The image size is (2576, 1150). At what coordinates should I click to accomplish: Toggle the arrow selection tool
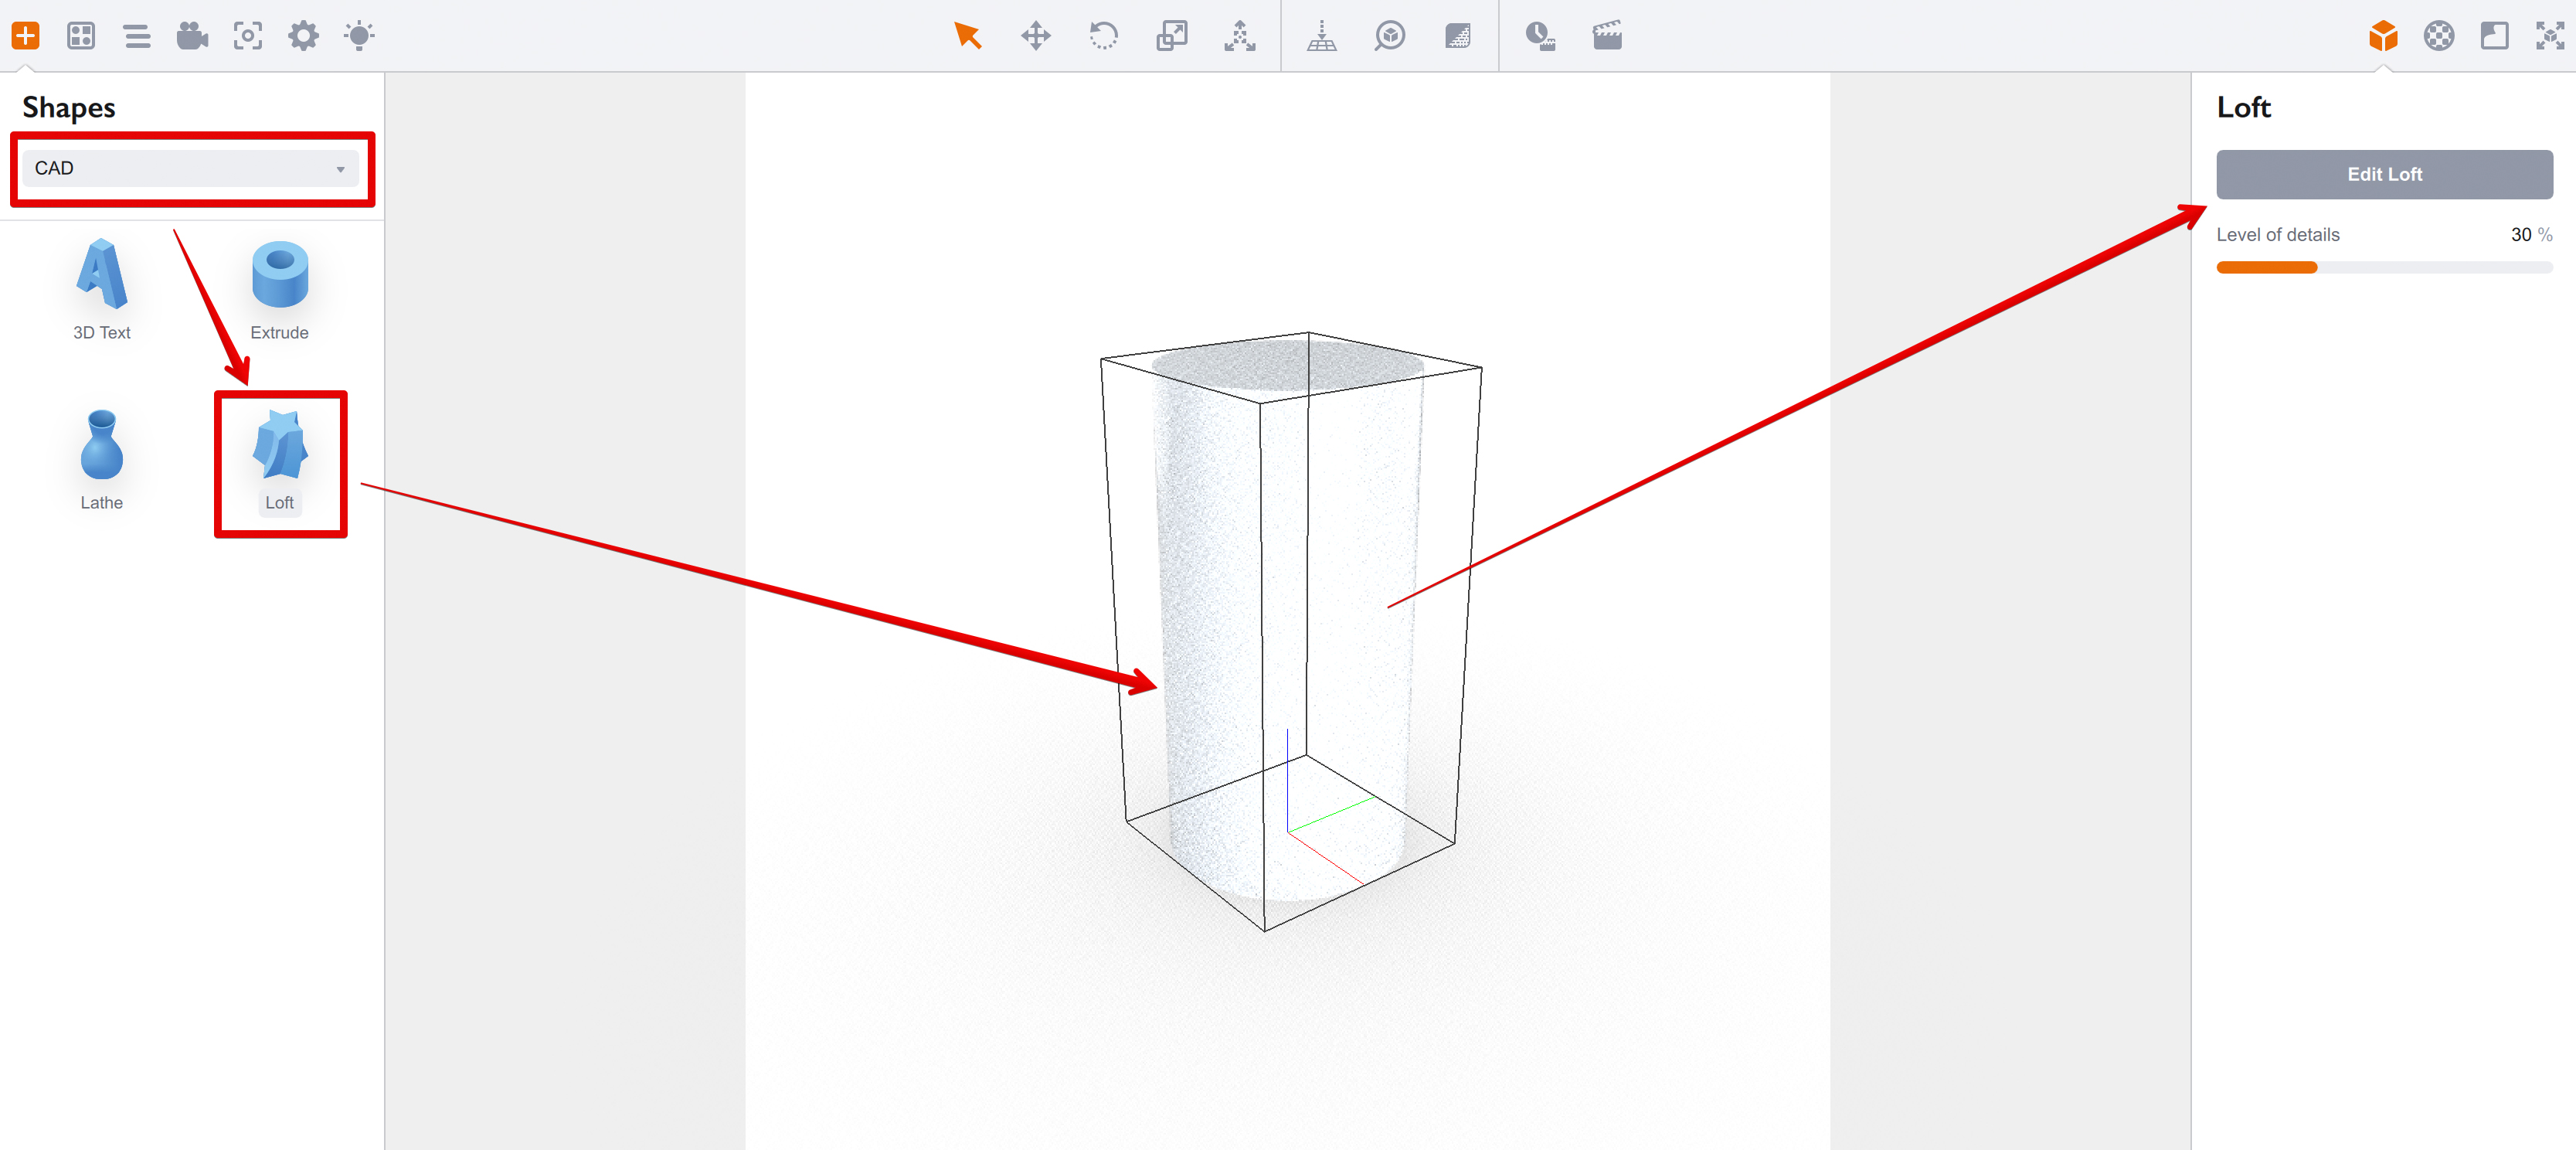click(967, 36)
